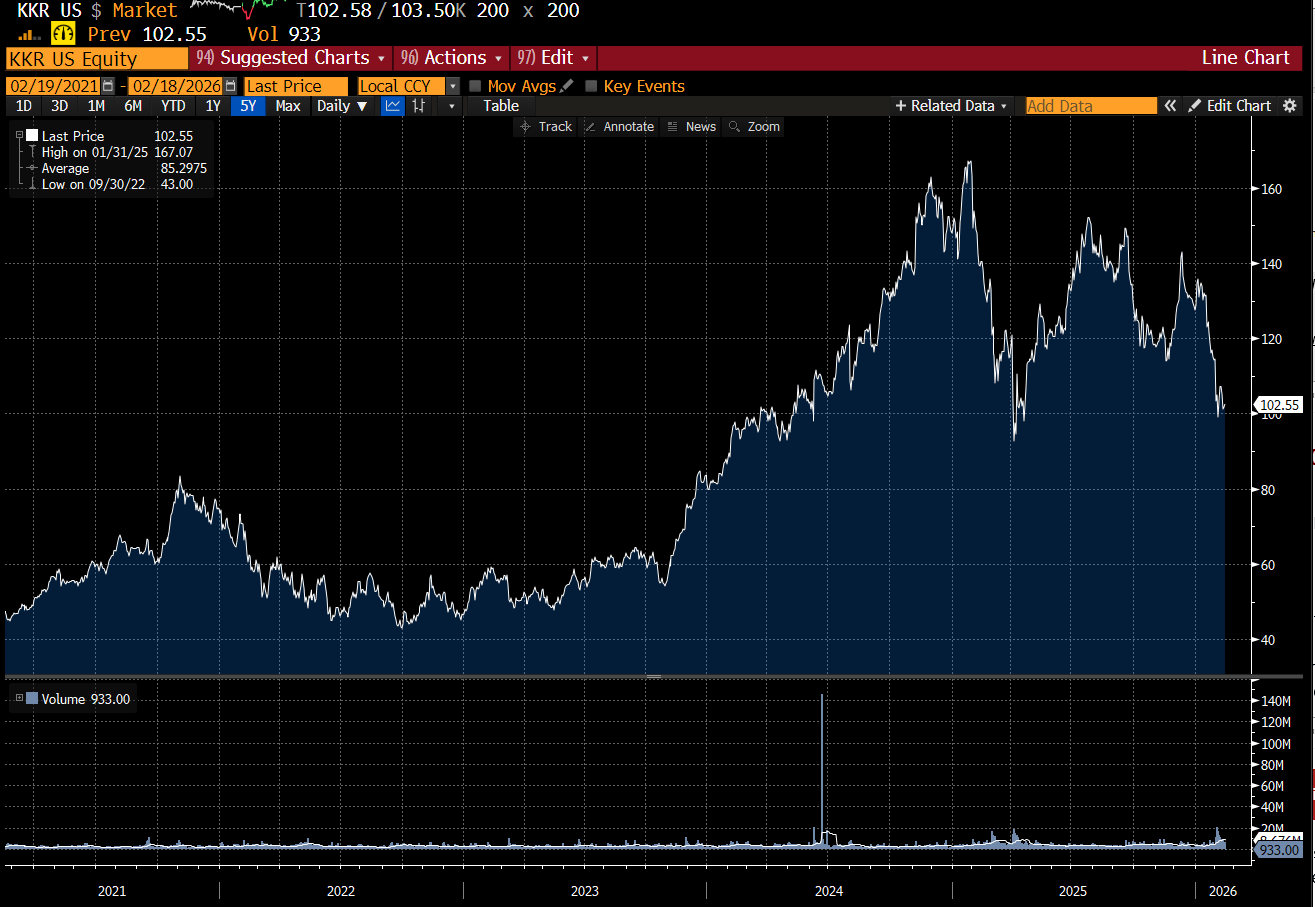The image size is (1315, 907).
Task: Activate the Annotate tool
Action: (x=619, y=127)
